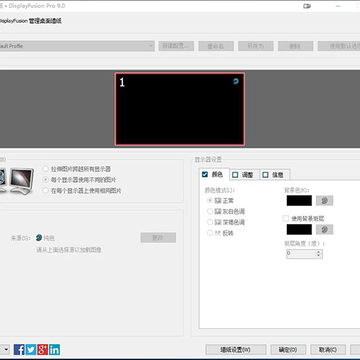Increase the 渐层角度 spinner value
This screenshot has width=360, height=360.
318,252
